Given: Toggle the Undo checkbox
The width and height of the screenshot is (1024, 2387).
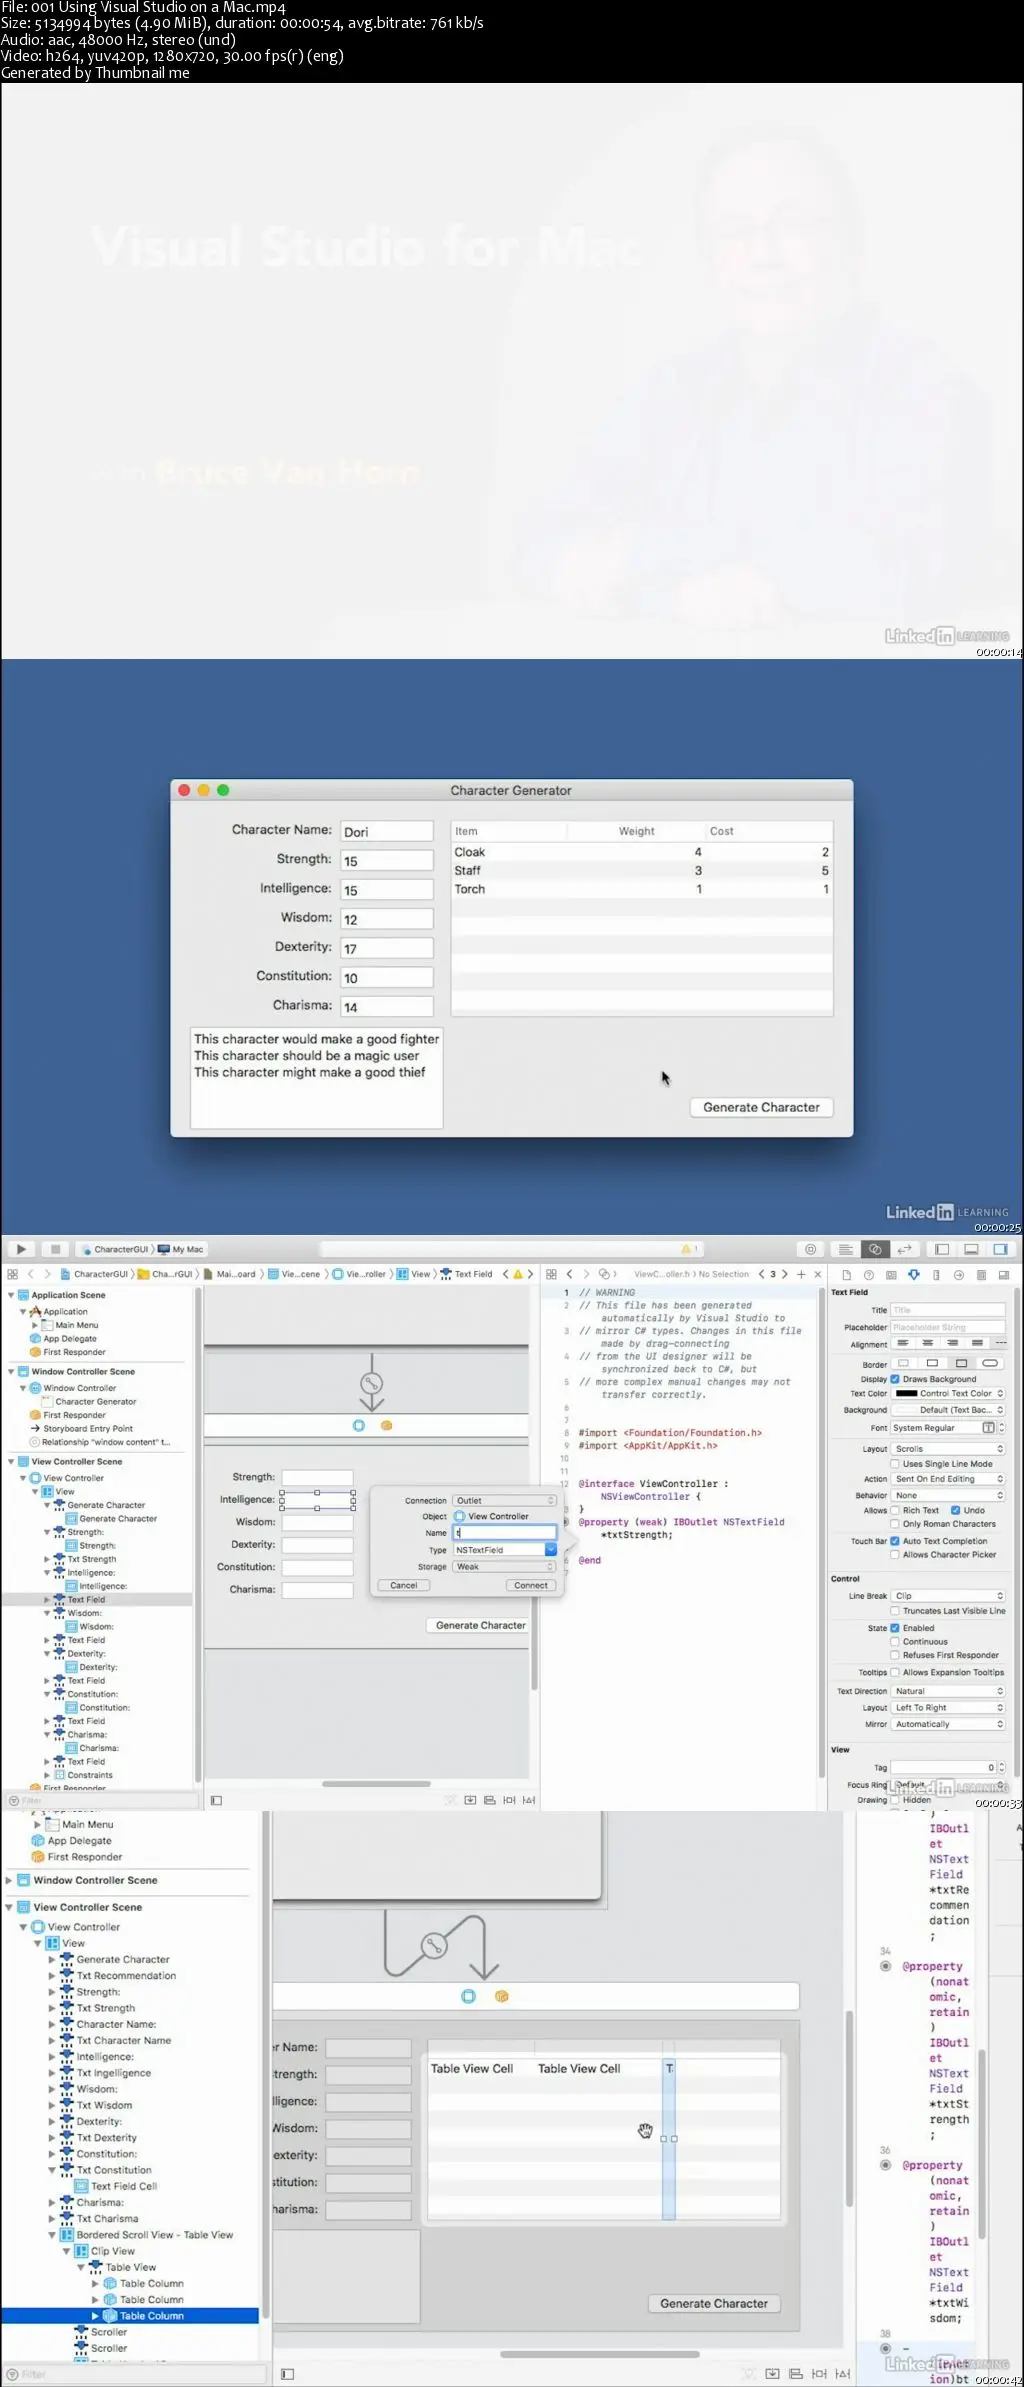Looking at the screenshot, I should click(955, 1511).
